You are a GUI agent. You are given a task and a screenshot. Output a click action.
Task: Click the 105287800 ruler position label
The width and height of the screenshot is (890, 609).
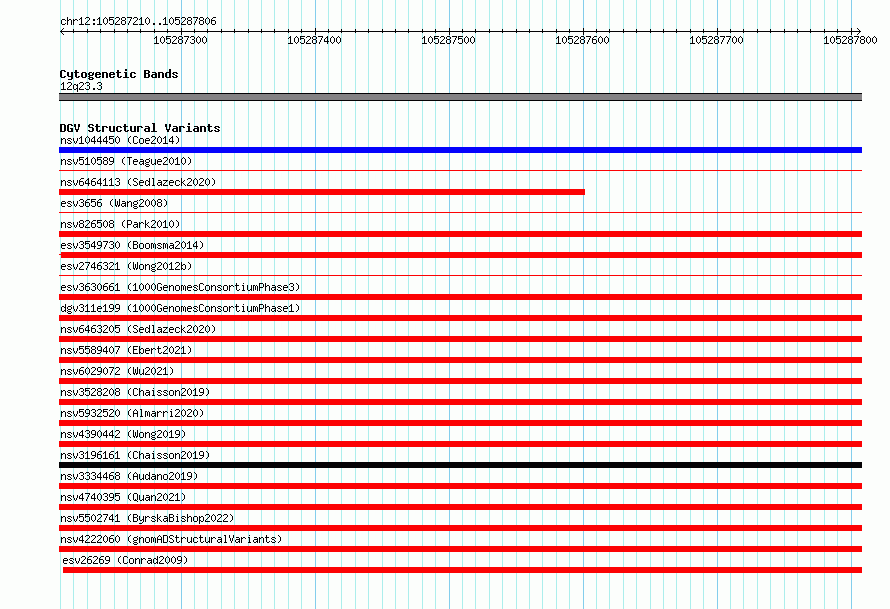(850, 40)
